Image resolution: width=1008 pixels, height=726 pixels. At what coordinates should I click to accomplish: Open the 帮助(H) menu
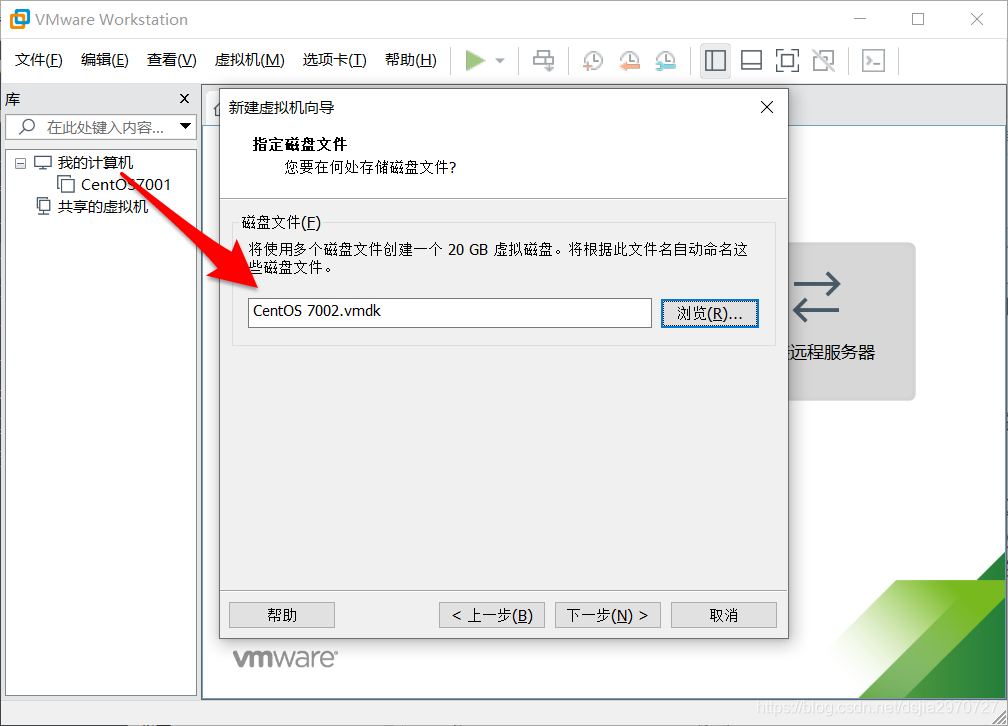point(411,60)
